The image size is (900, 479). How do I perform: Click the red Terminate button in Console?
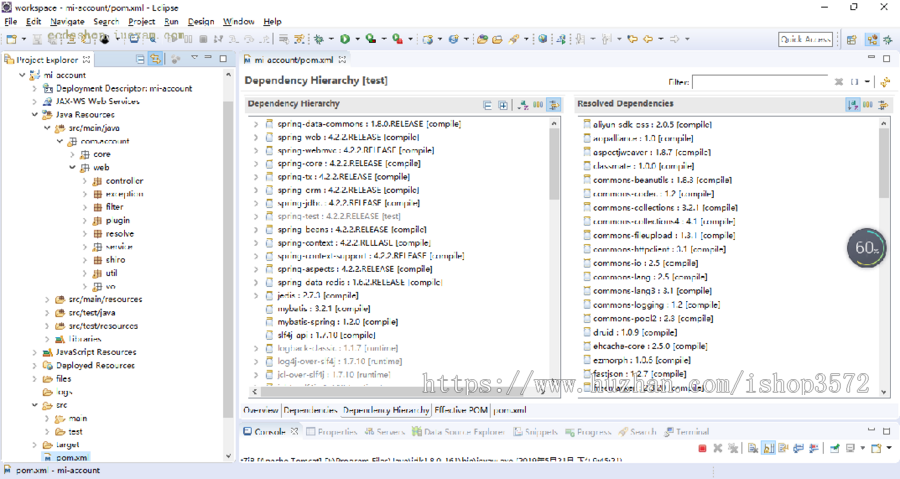click(703, 448)
